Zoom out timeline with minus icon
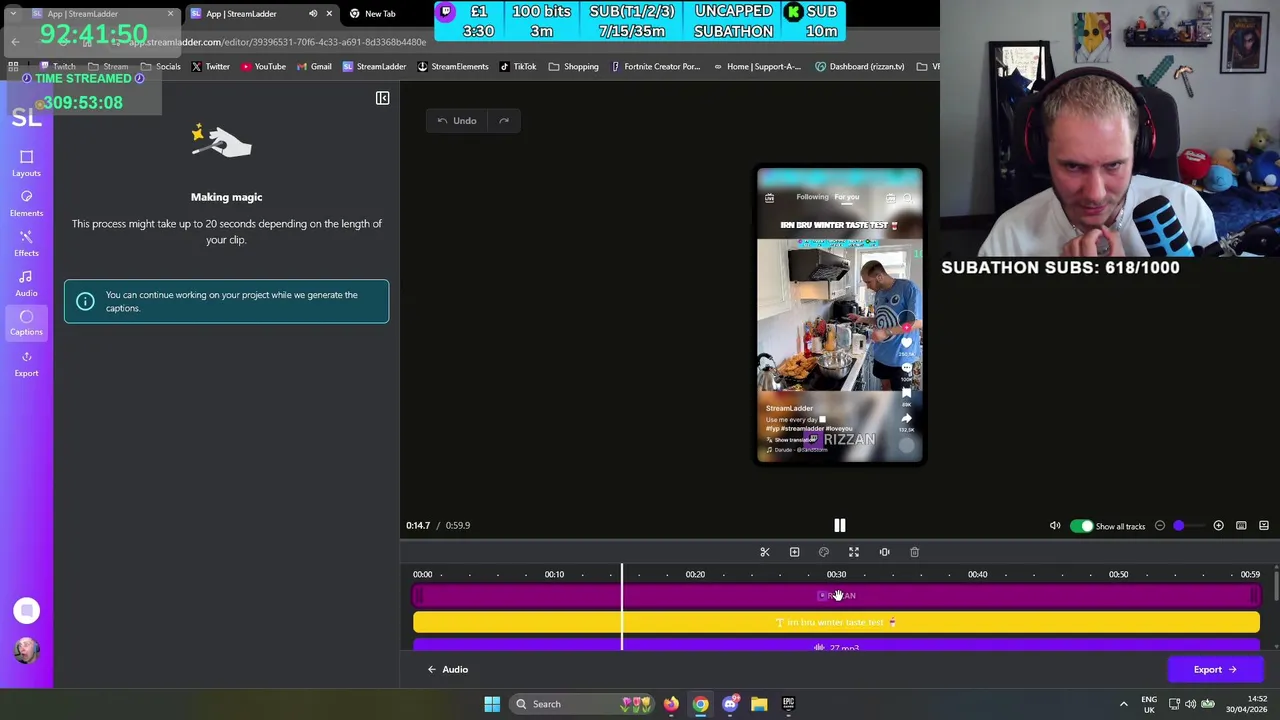 (x=1160, y=526)
